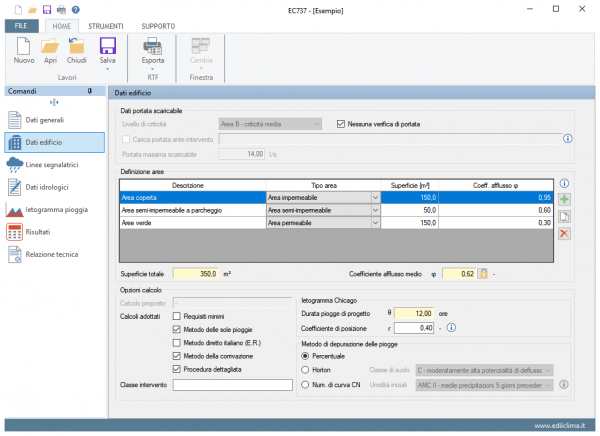Duplicate area row using copy icon
This screenshot has width=600, height=436.
coord(565,217)
